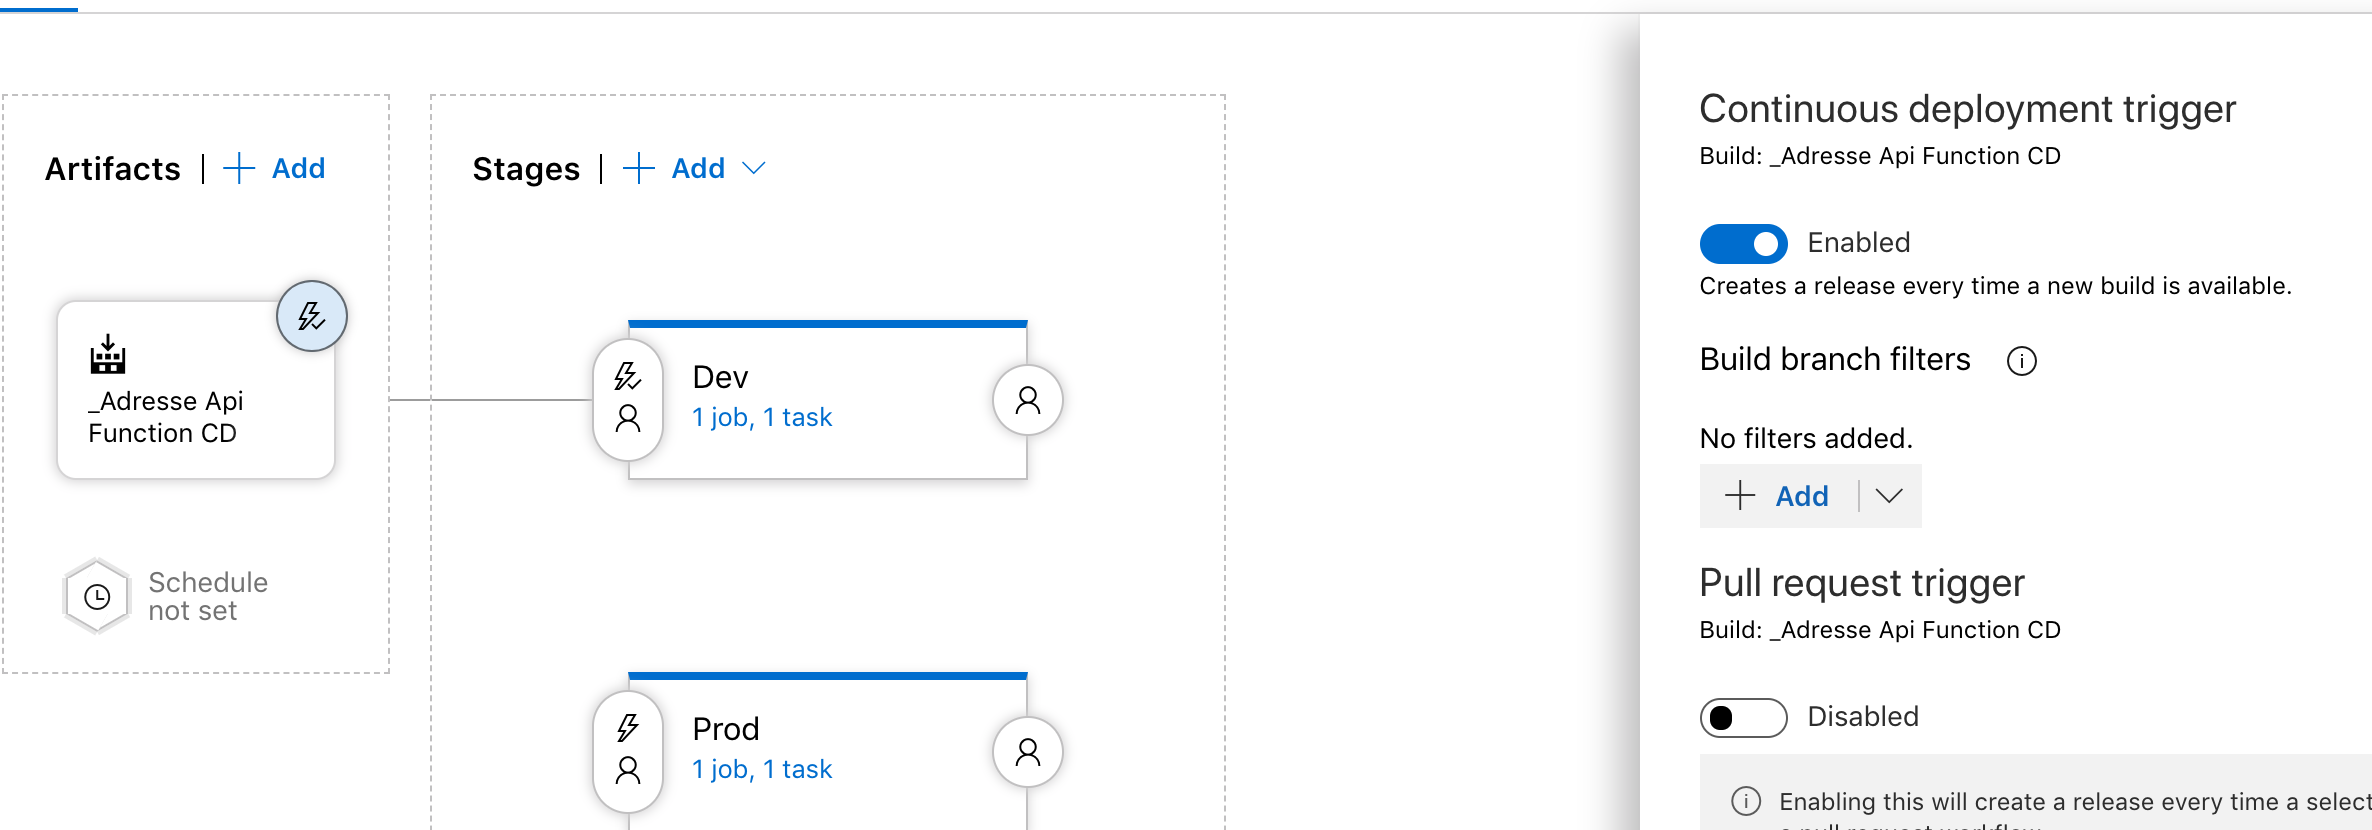Open Prod stage '1 job, 1 task' link
2372x830 pixels.
[762, 770]
